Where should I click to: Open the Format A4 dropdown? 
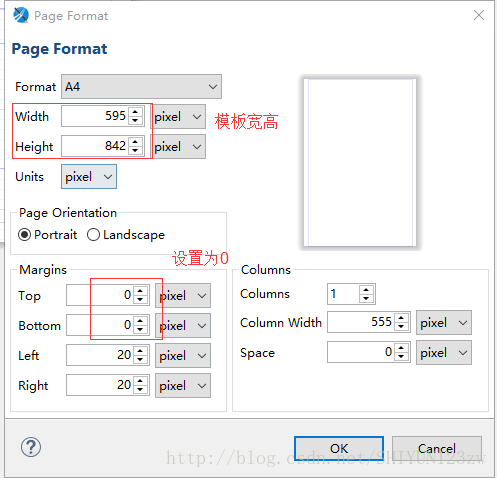click(141, 87)
